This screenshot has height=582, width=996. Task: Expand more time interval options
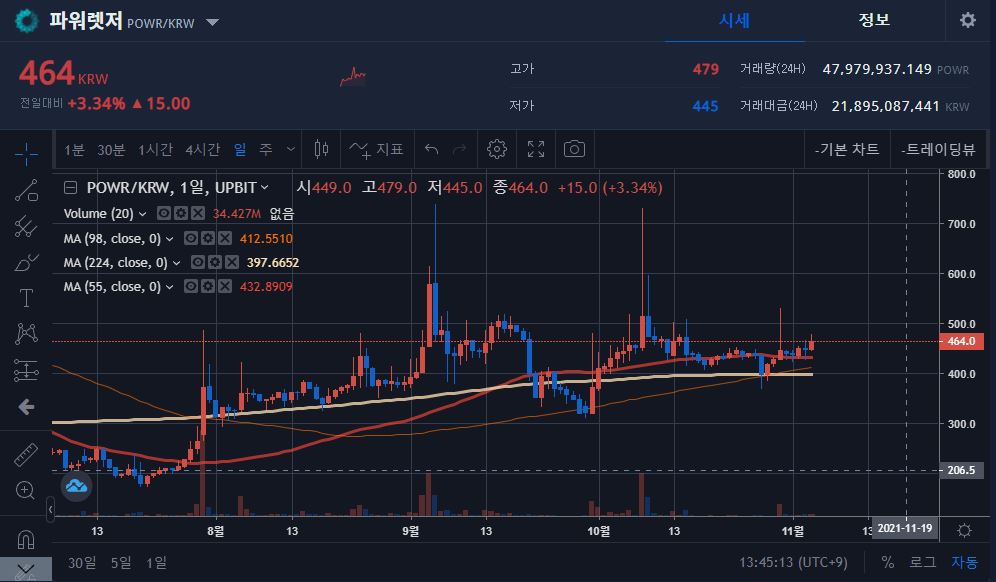click(290, 149)
